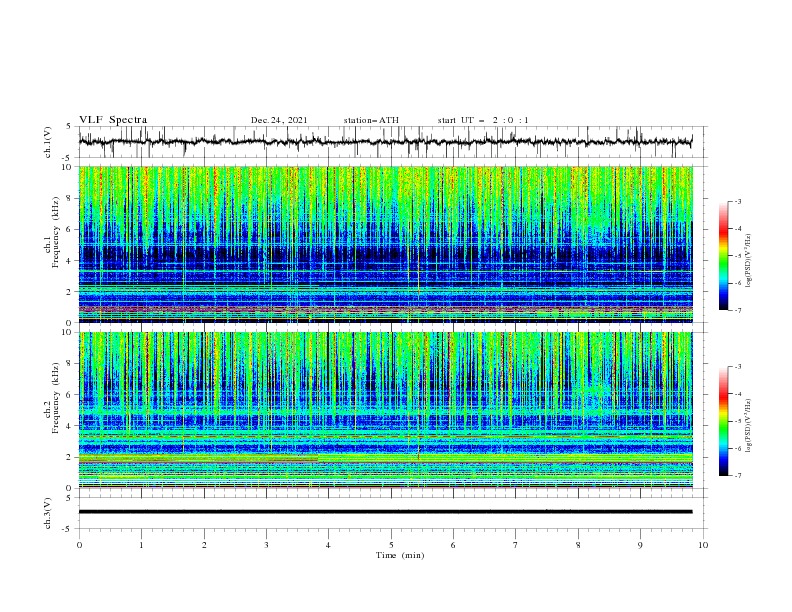The width and height of the screenshot is (792, 612).
Task: Click the time axis tick label '0'
Action: pos(79,545)
